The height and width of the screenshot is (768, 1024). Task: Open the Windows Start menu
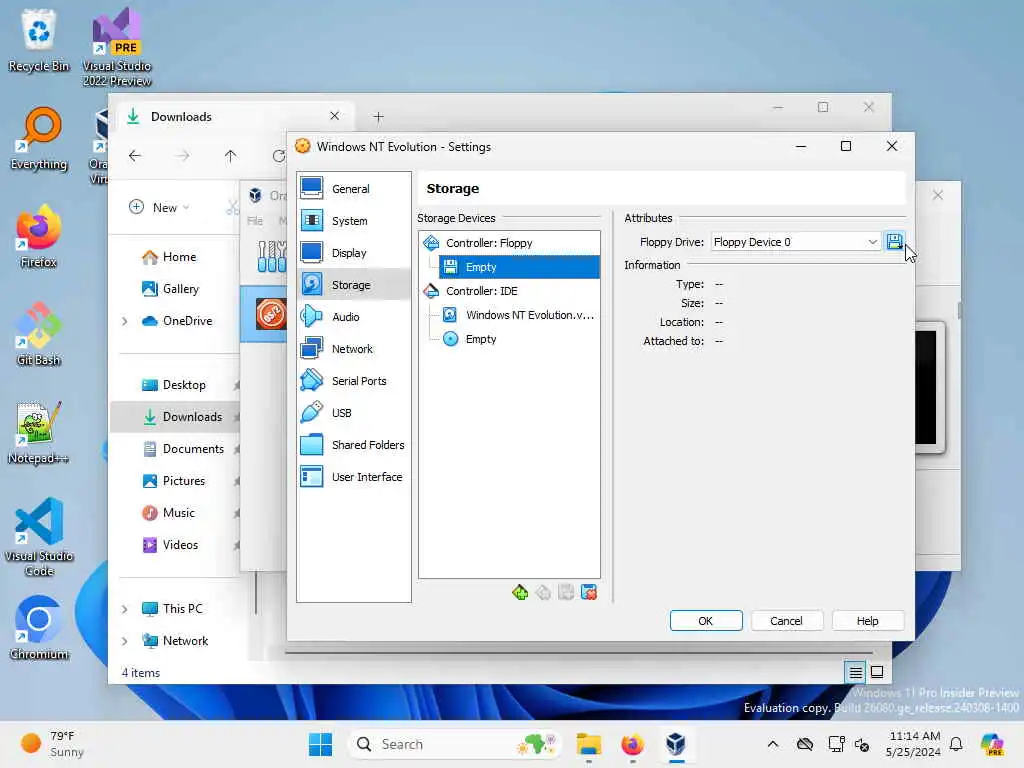click(321, 744)
